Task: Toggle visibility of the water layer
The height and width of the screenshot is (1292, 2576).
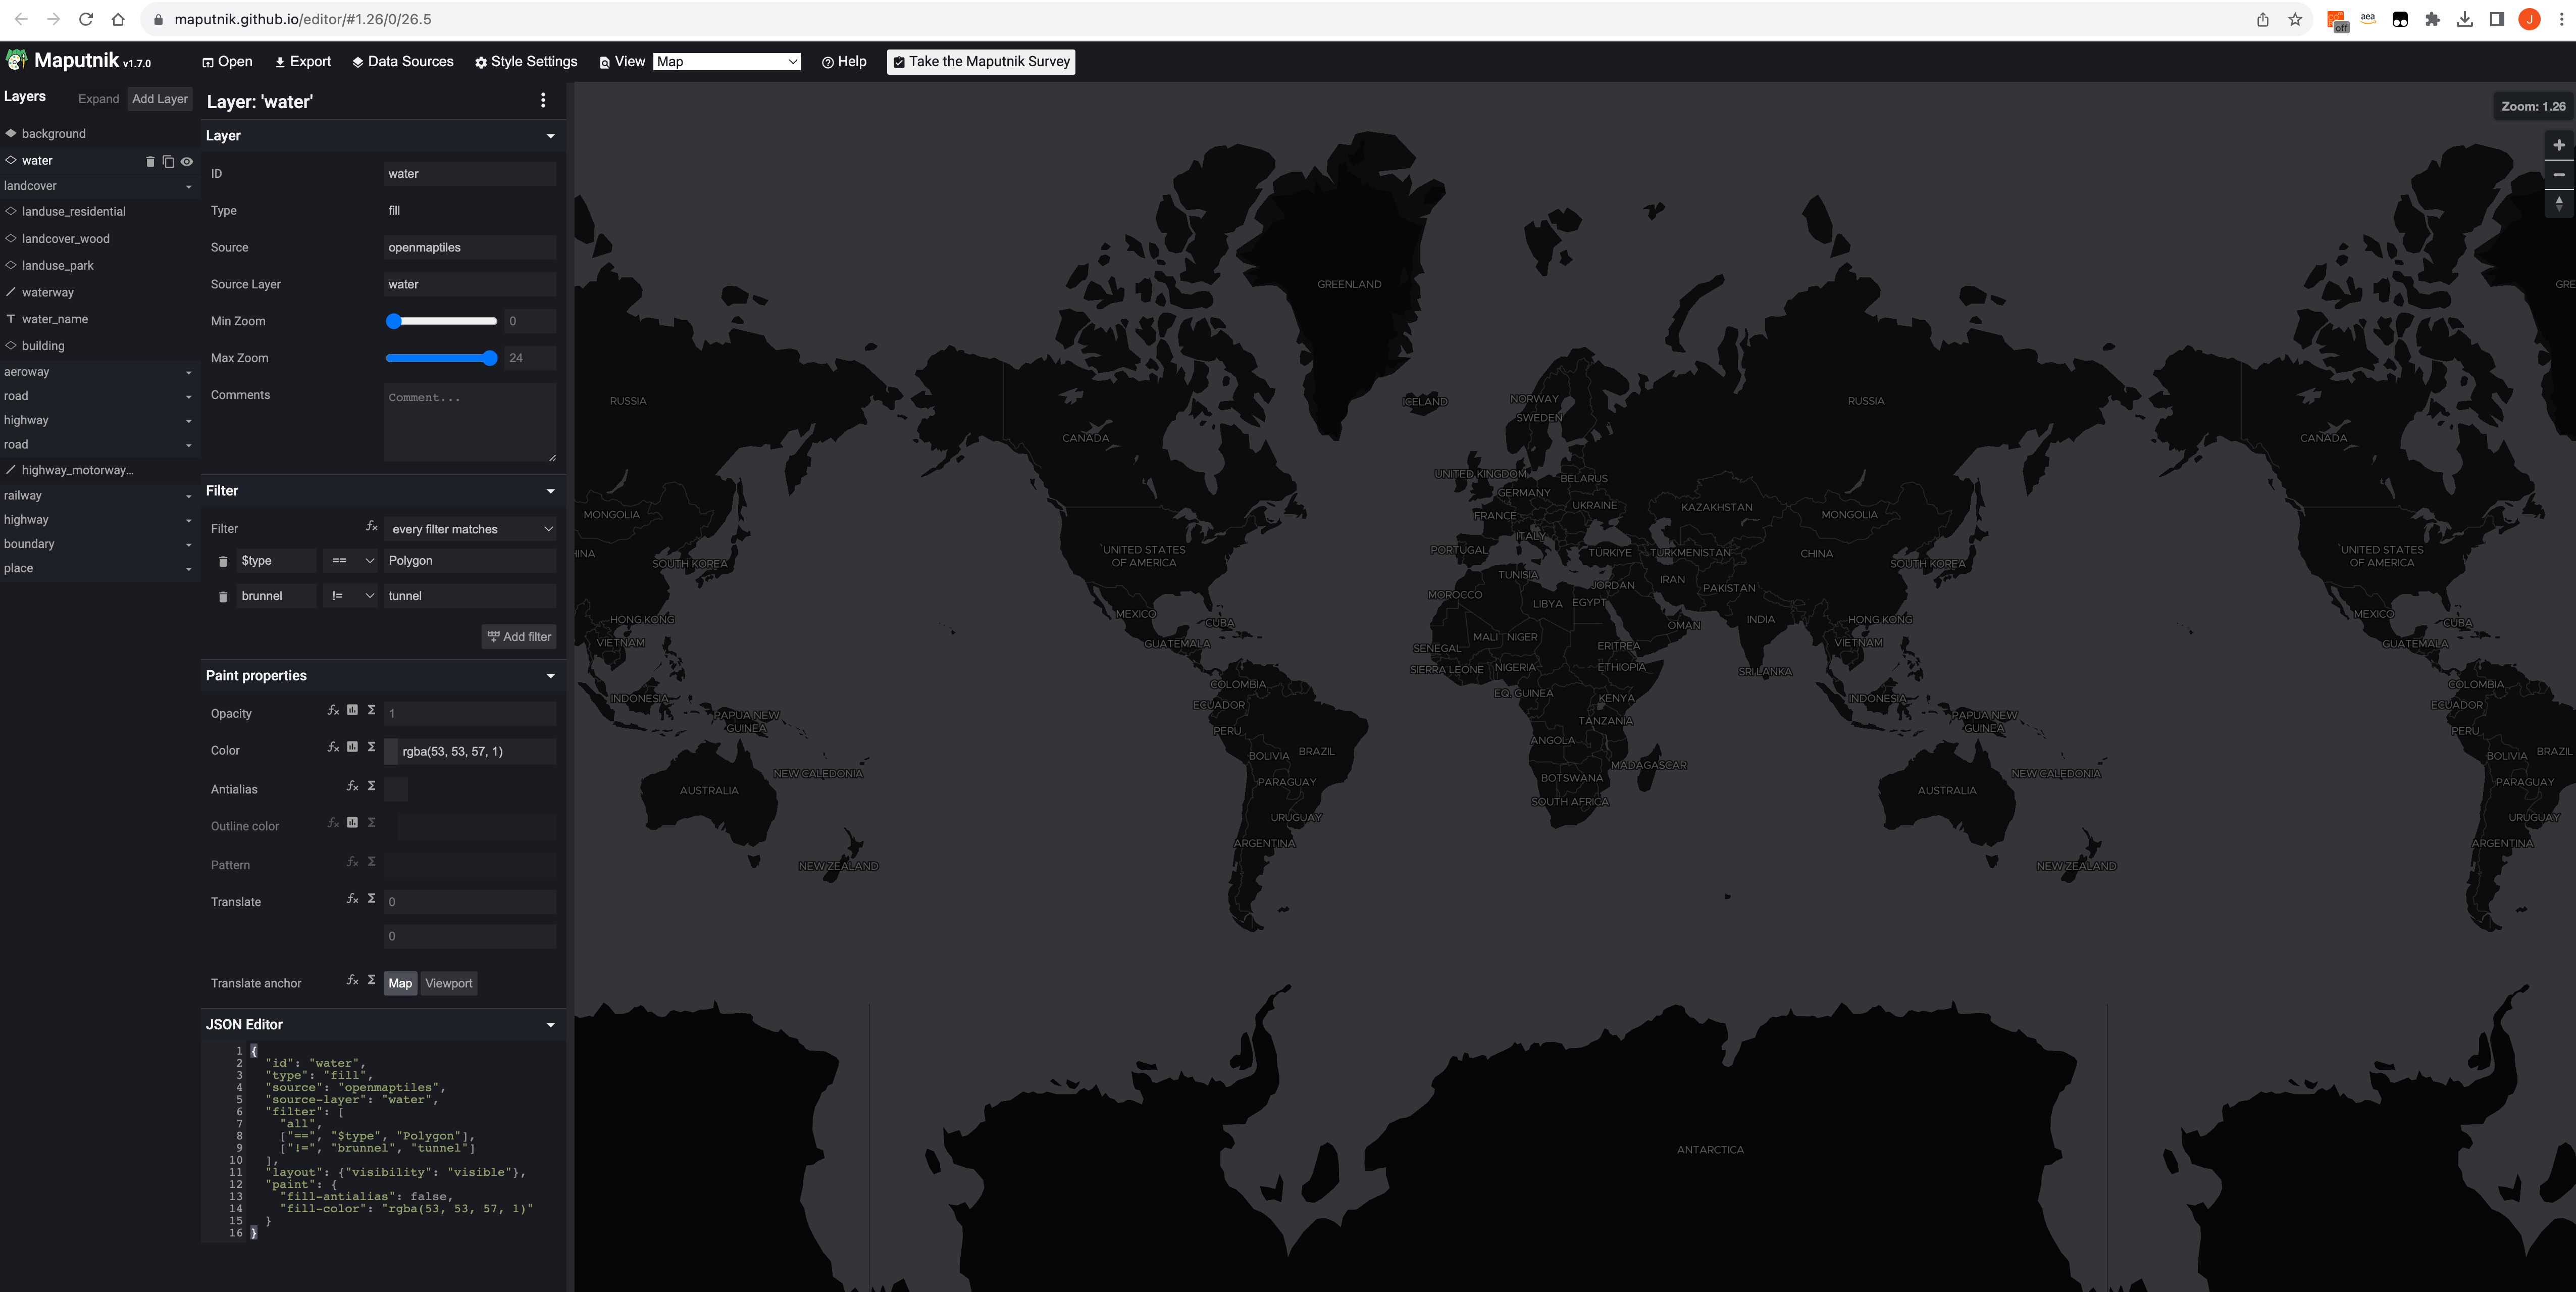Action: point(186,161)
